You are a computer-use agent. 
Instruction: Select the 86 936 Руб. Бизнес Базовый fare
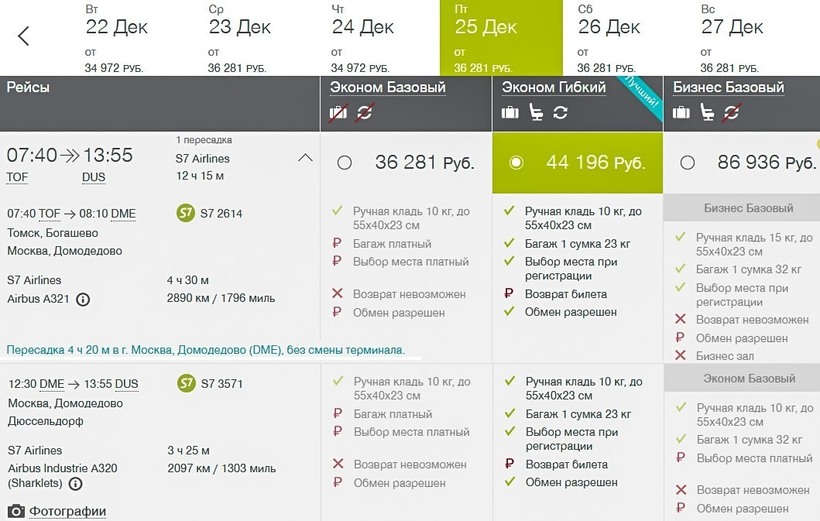click(687, 162)
